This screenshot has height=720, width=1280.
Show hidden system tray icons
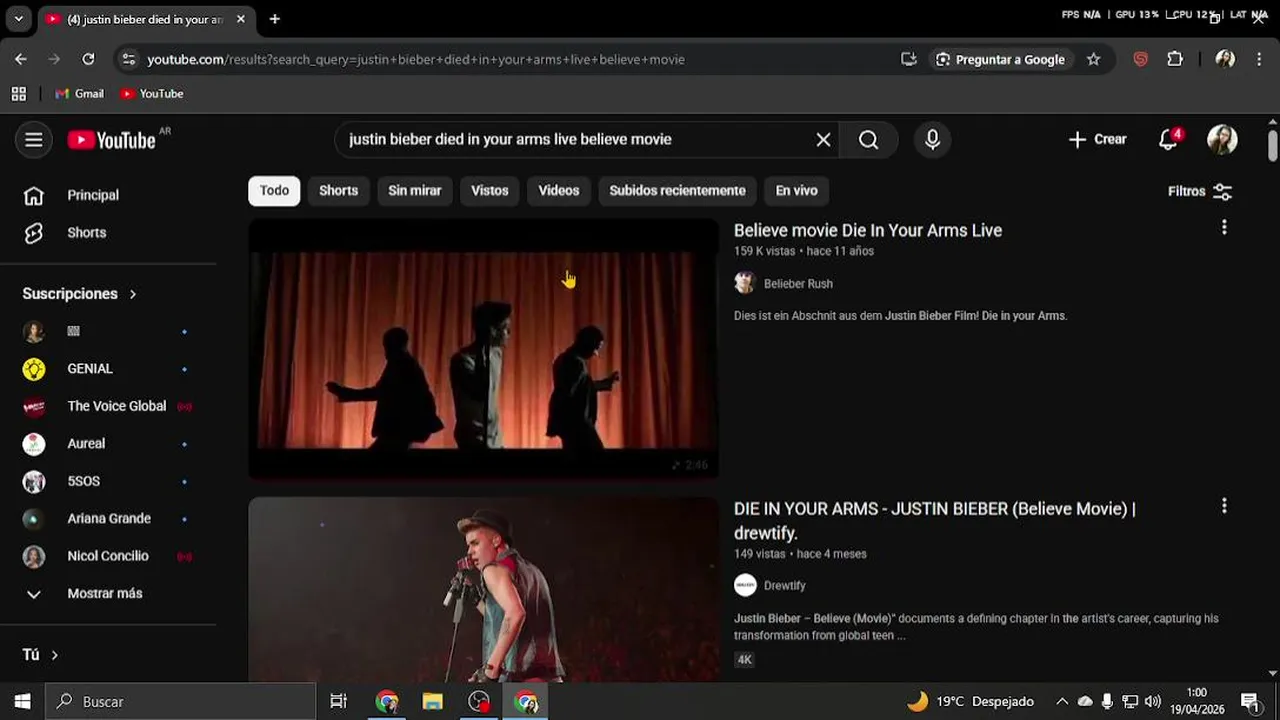pyautogui.click(x=1062, y=702)
